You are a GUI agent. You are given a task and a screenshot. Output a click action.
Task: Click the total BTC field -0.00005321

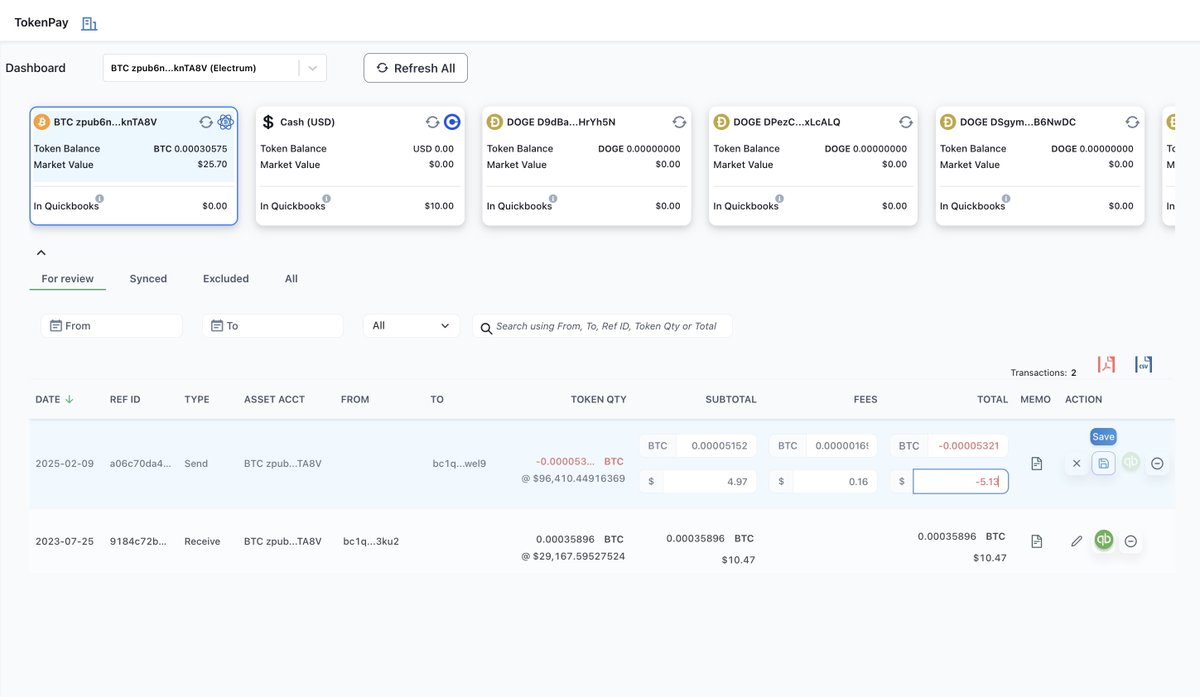coord(968,446)
